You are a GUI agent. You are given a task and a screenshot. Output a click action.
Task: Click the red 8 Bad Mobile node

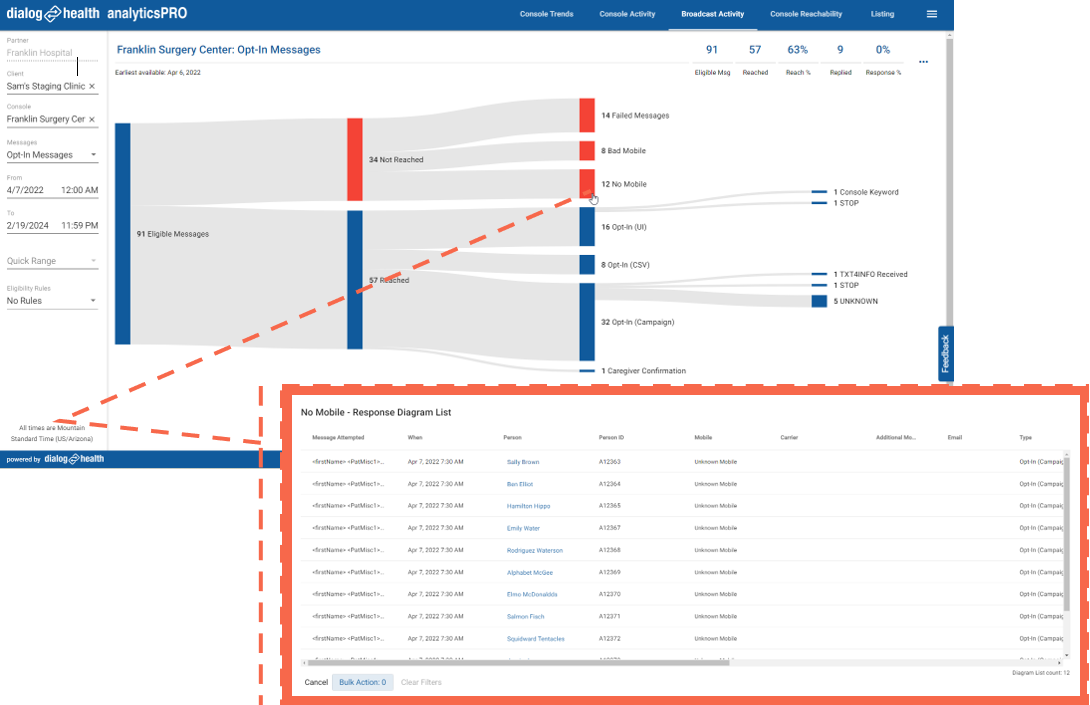coord(587,151)
